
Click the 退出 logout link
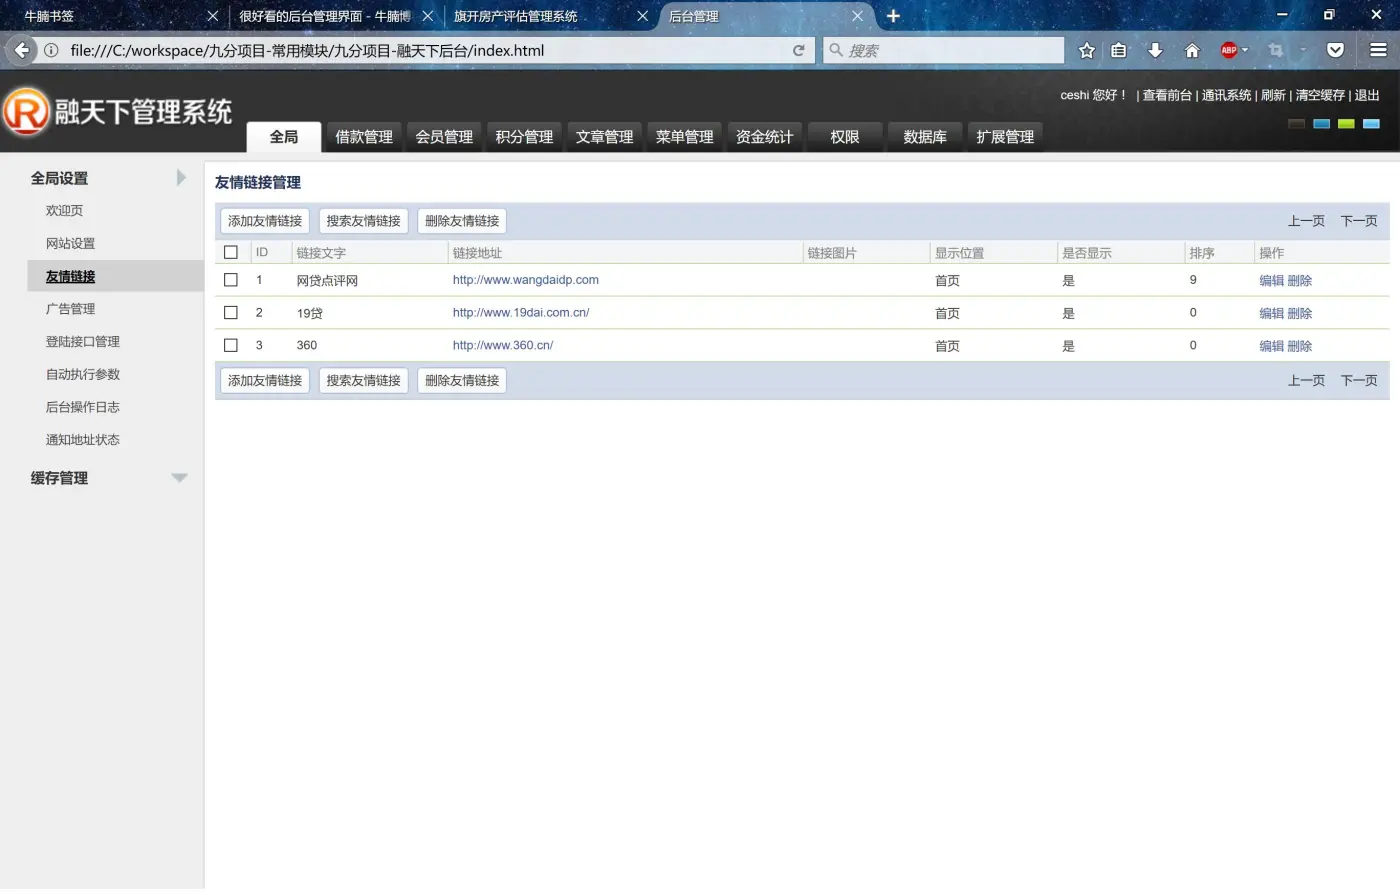[x=1367, y=95]
